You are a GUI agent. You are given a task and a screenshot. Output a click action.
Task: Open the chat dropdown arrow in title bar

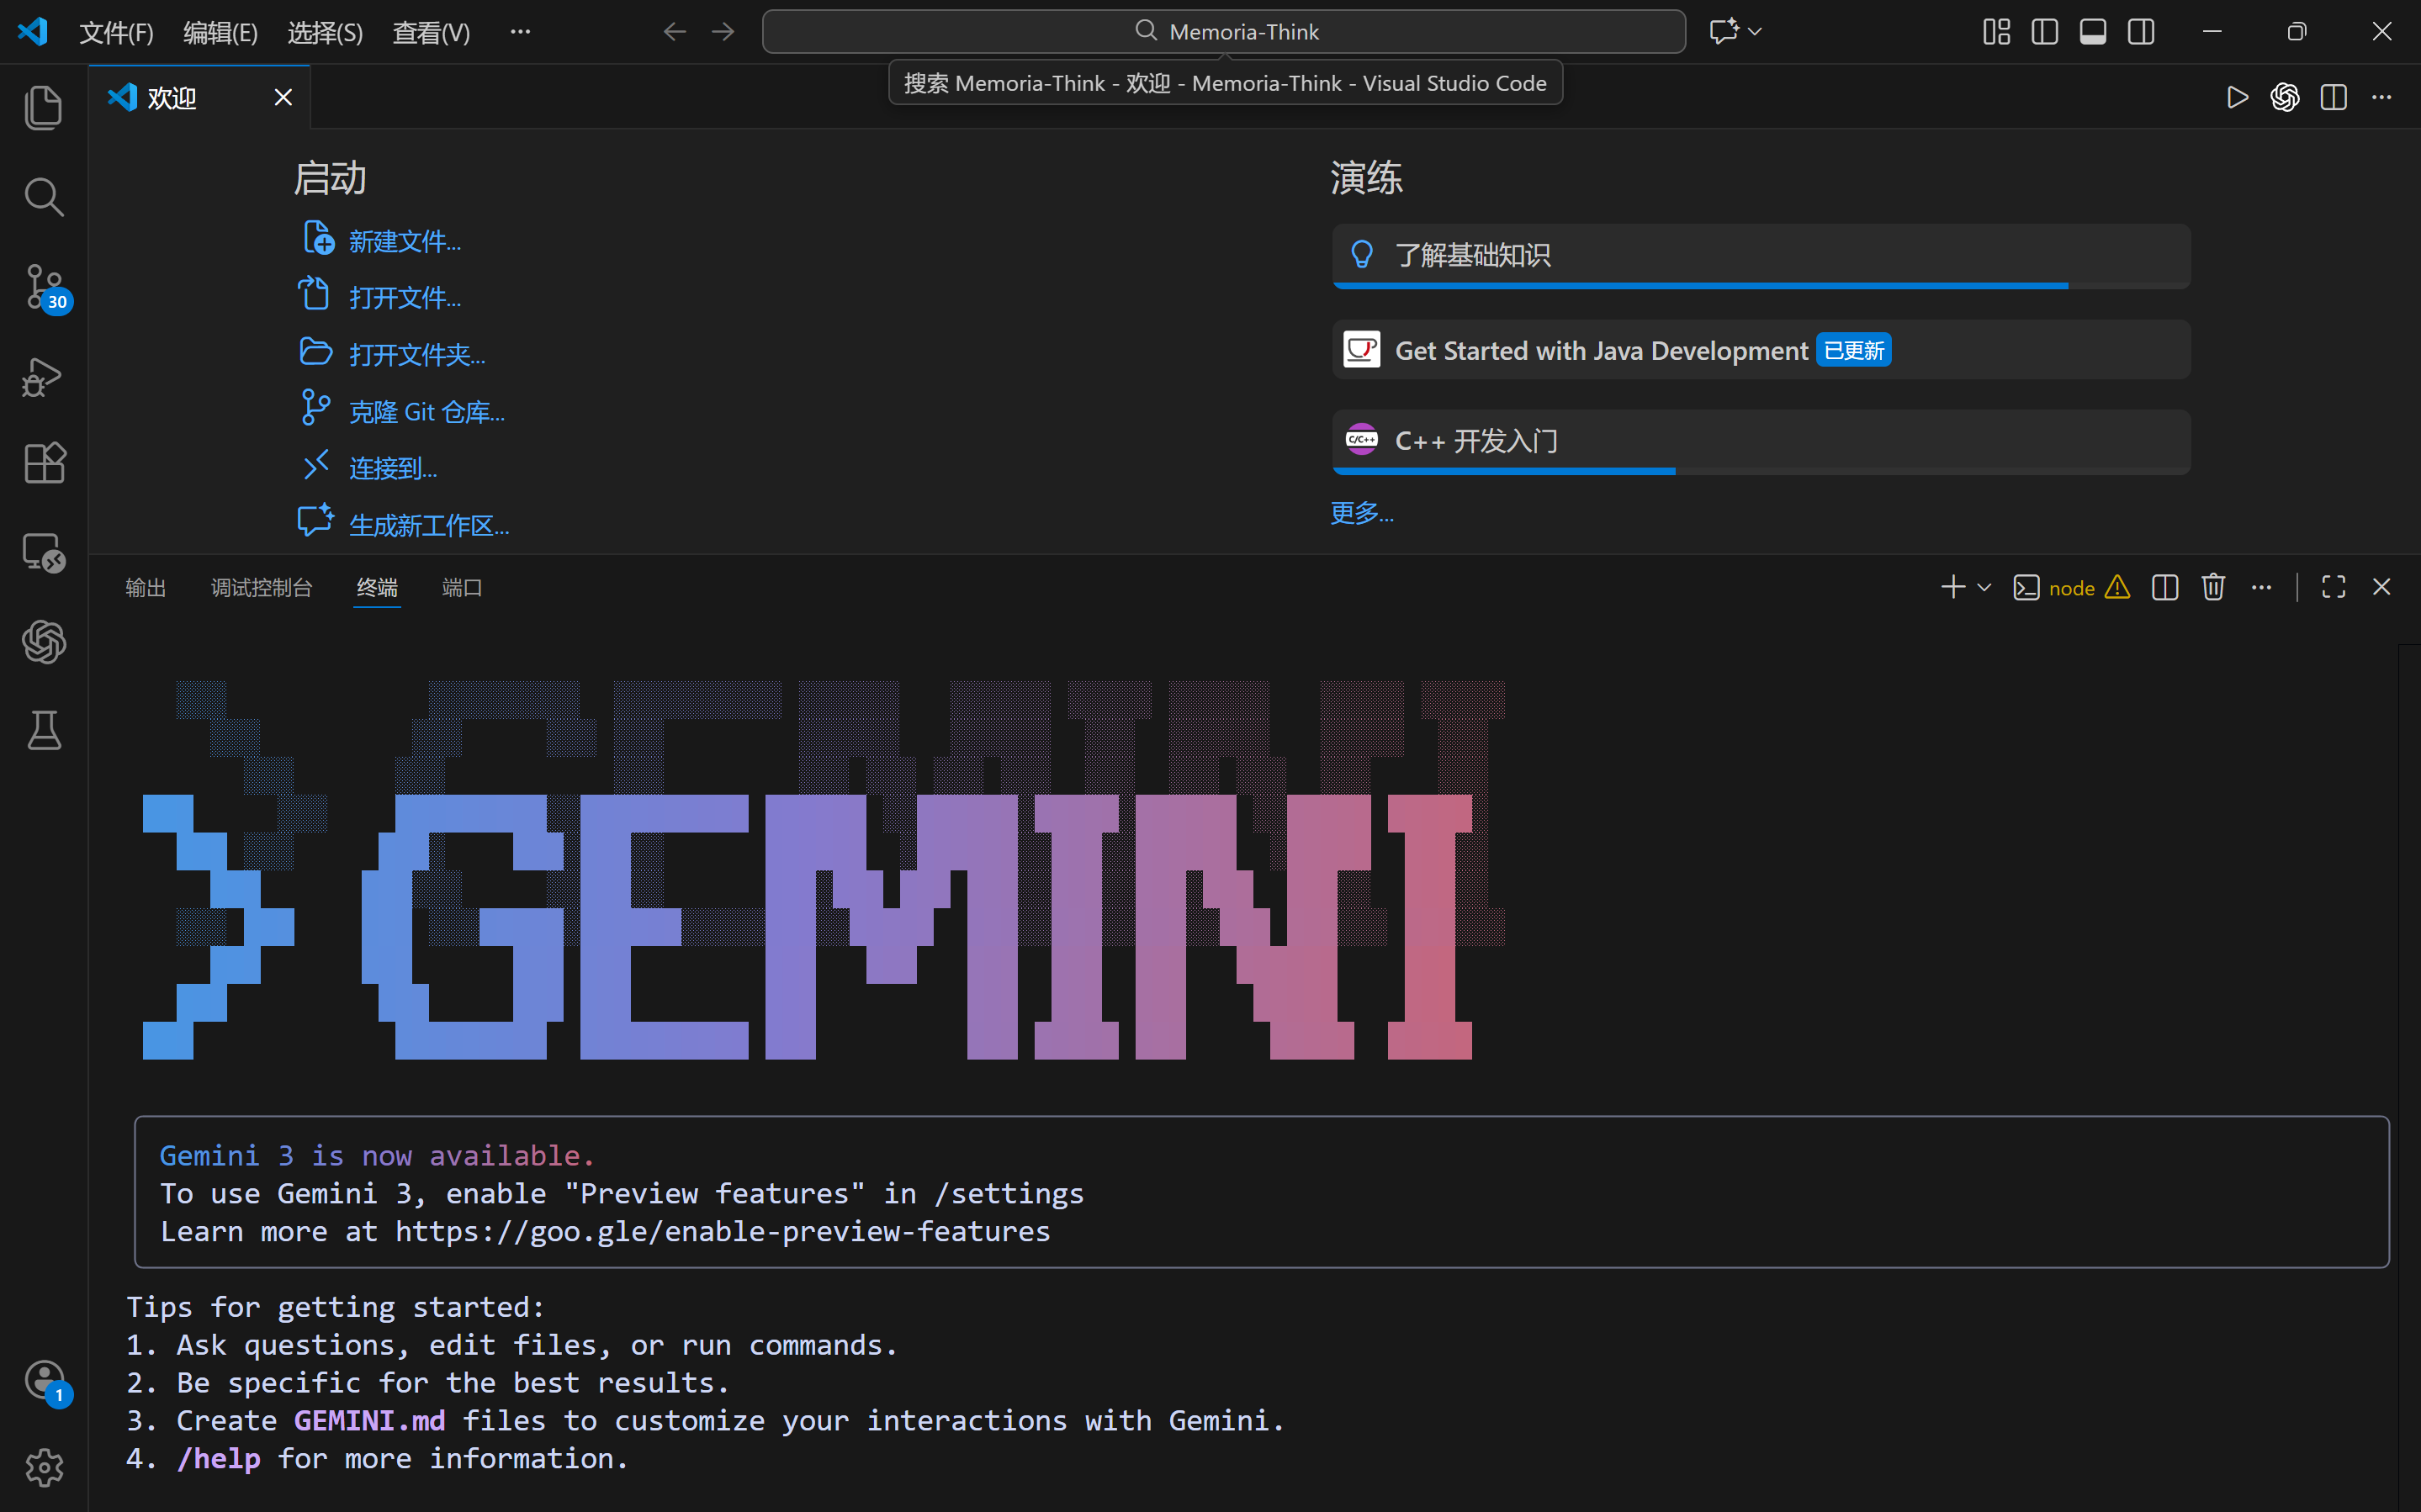1755,32
